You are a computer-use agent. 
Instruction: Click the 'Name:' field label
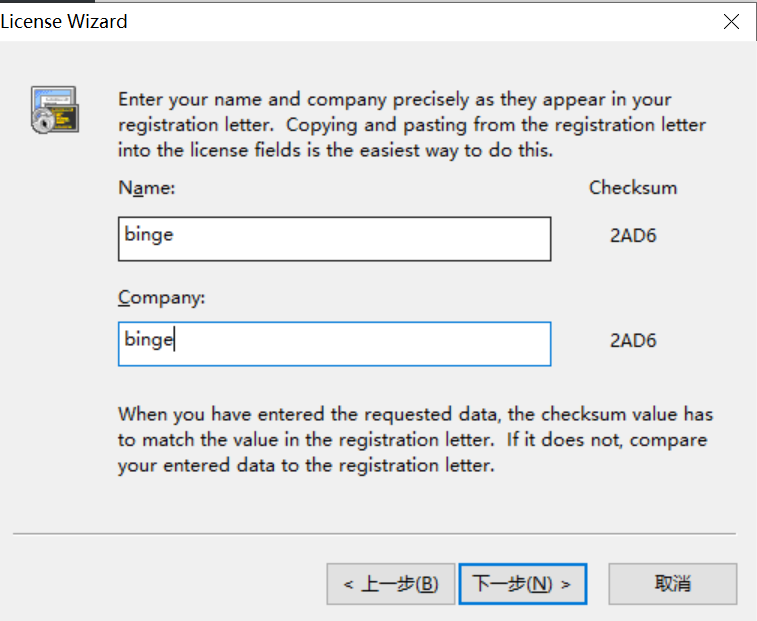click(147, 187)
